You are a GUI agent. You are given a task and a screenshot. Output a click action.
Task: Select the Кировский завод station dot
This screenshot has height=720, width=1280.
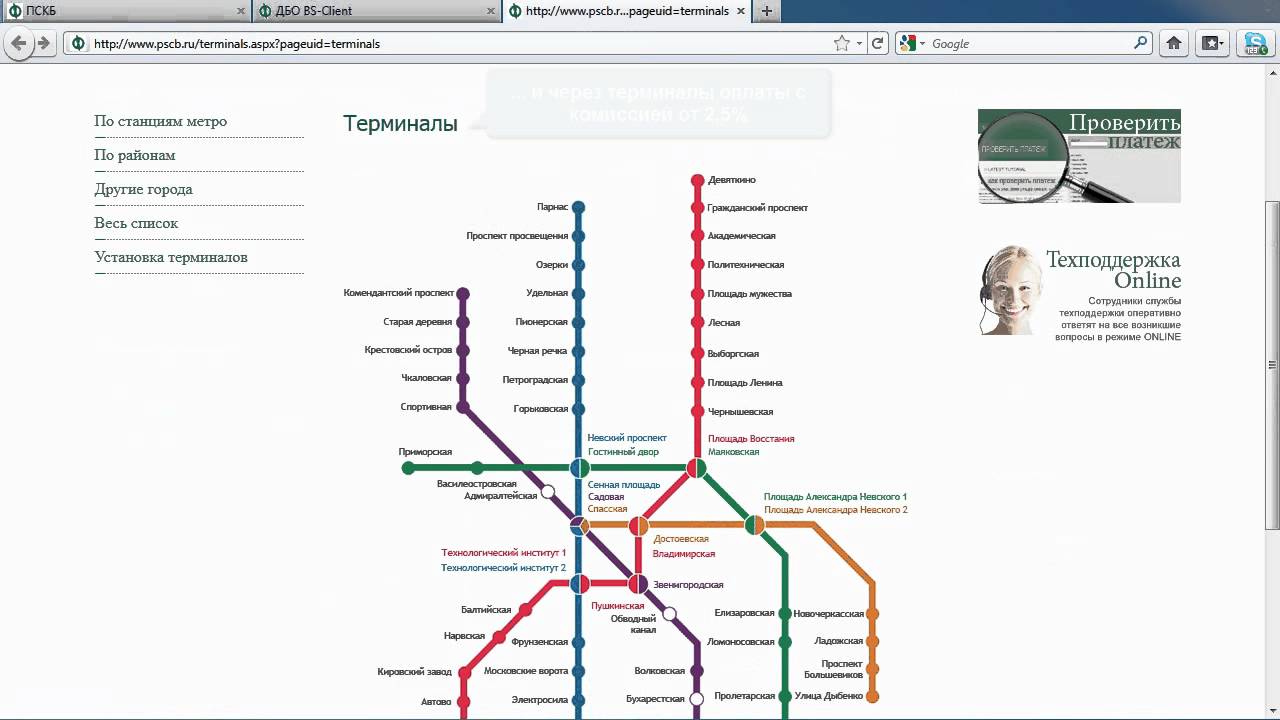pos(464,673)
